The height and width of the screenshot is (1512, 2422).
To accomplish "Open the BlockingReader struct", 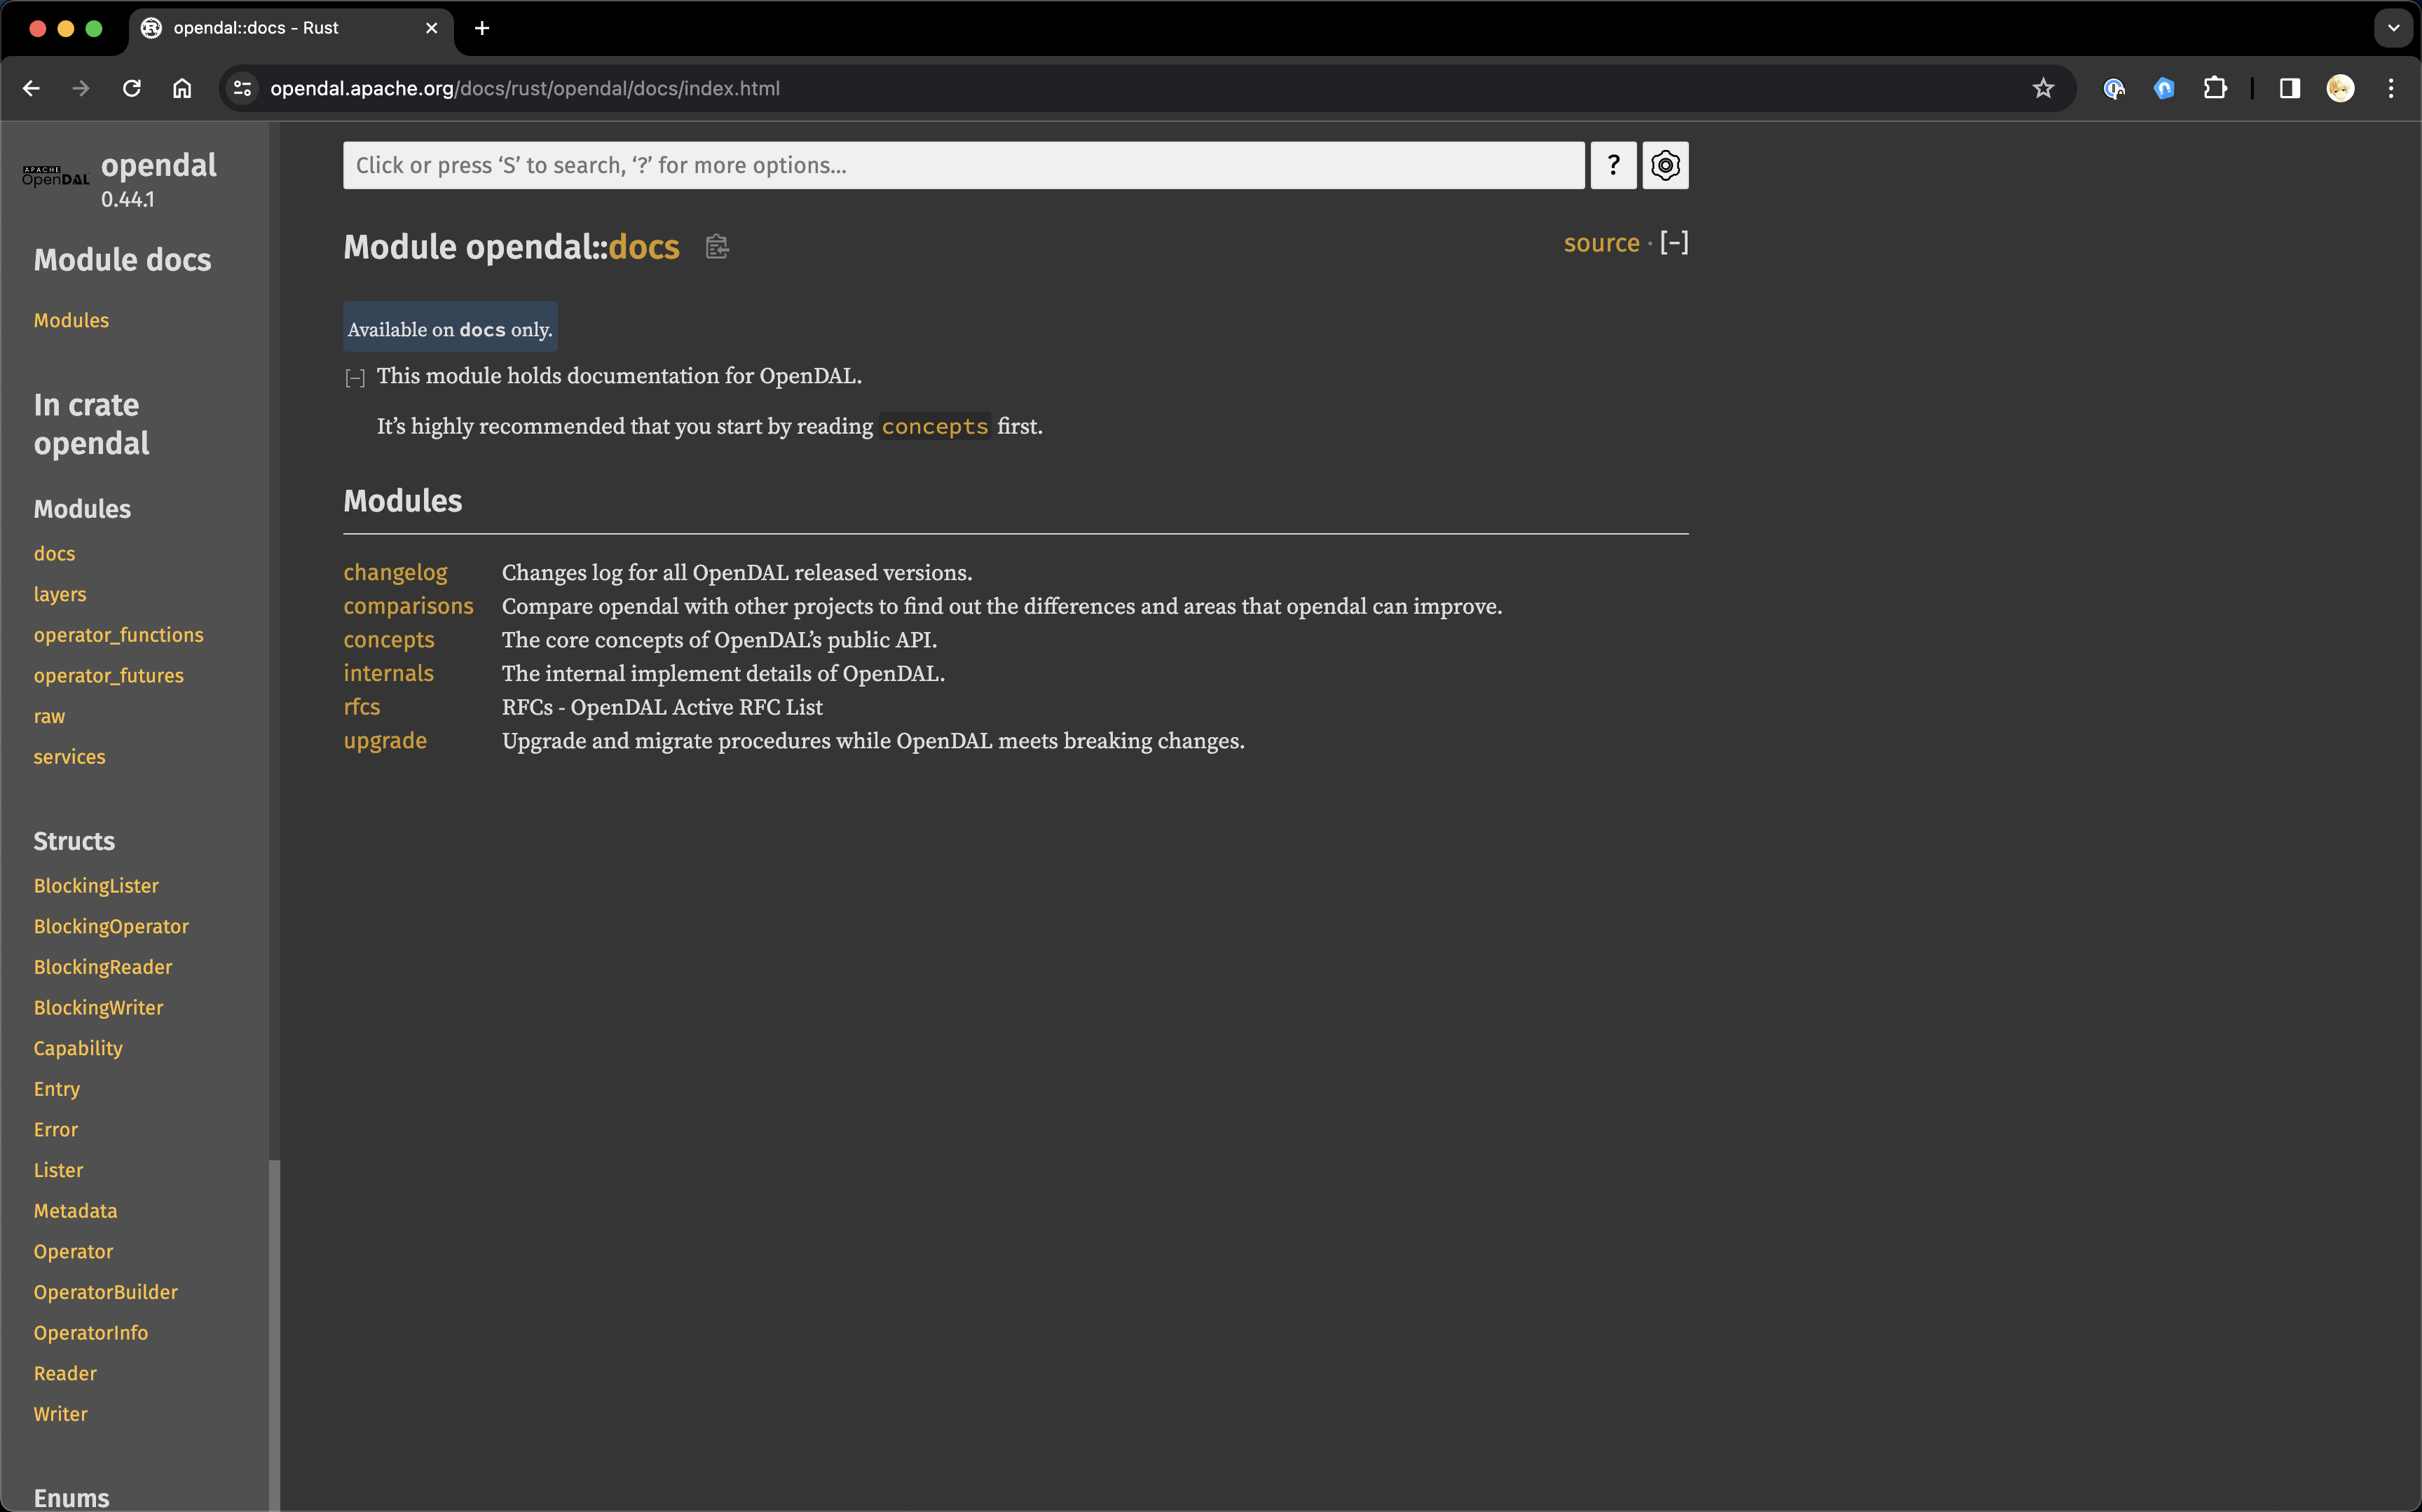I will click(103, 967).
